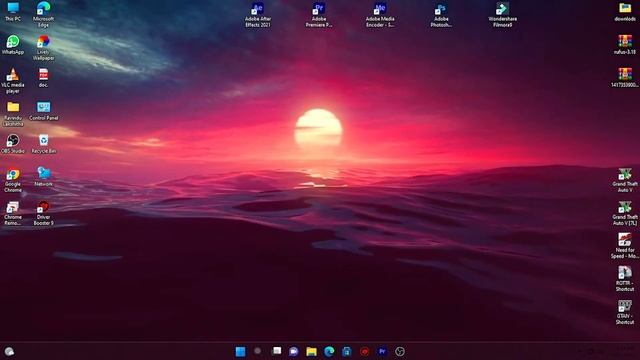The width and height of the screenshot is (640, 360).
Task: Select the downloads folder on the desktop
Action: [625, 12]
